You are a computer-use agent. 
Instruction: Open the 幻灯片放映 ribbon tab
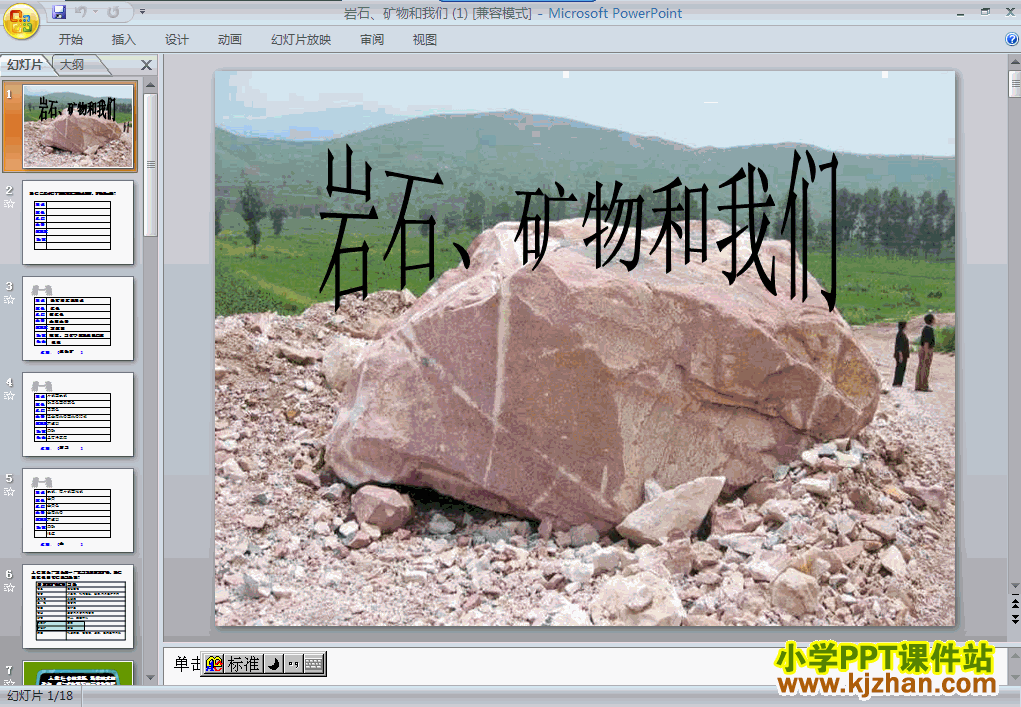pyautogui.click(x=301, y=40)
